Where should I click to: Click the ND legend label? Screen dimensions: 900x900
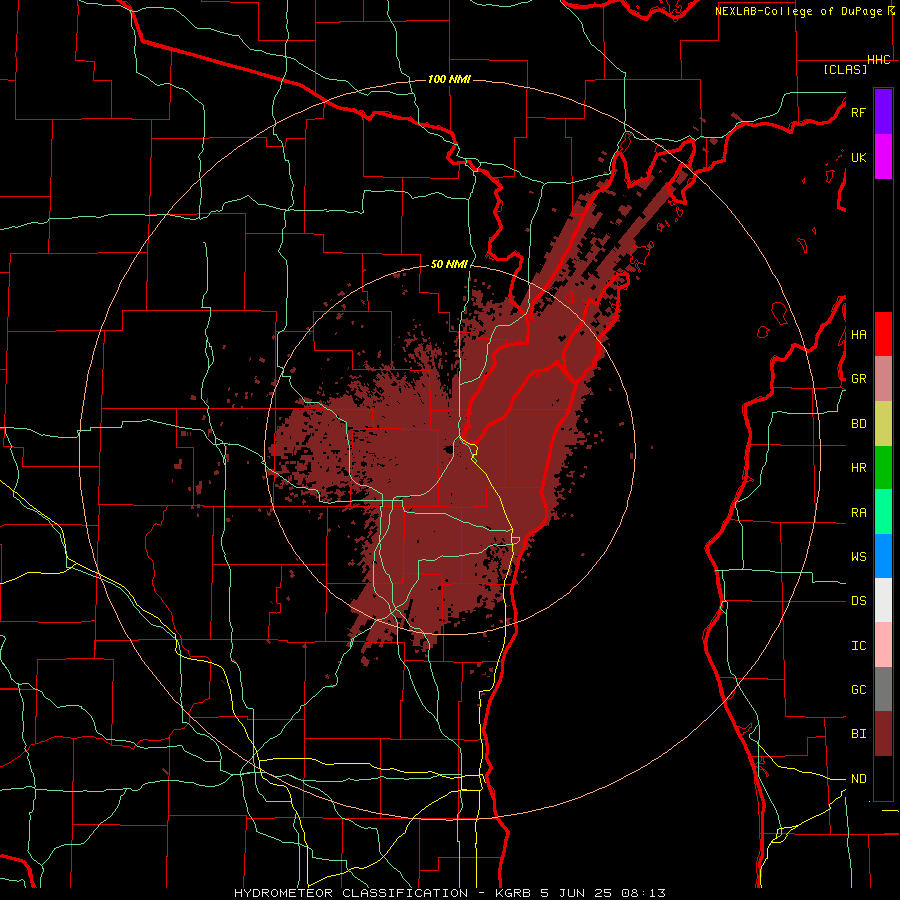[858, 779]
